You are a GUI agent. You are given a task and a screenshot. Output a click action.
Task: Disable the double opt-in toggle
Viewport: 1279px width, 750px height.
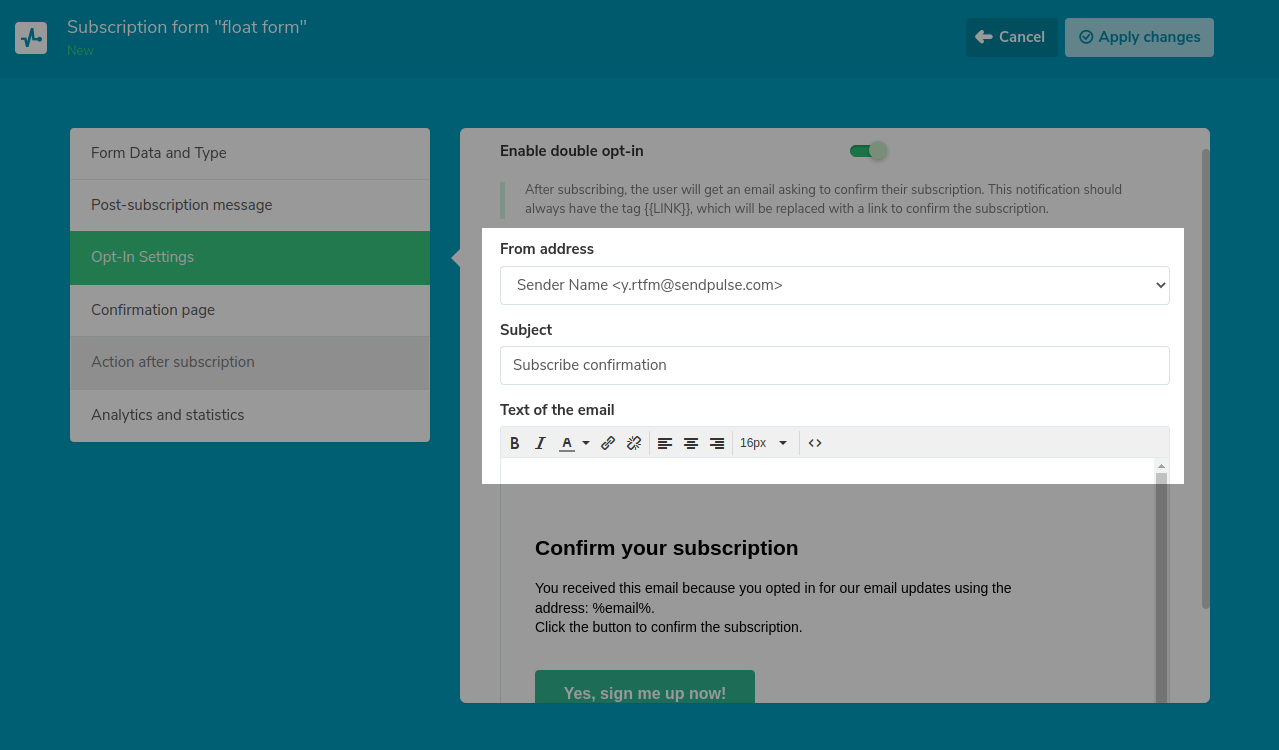[867, 151]
